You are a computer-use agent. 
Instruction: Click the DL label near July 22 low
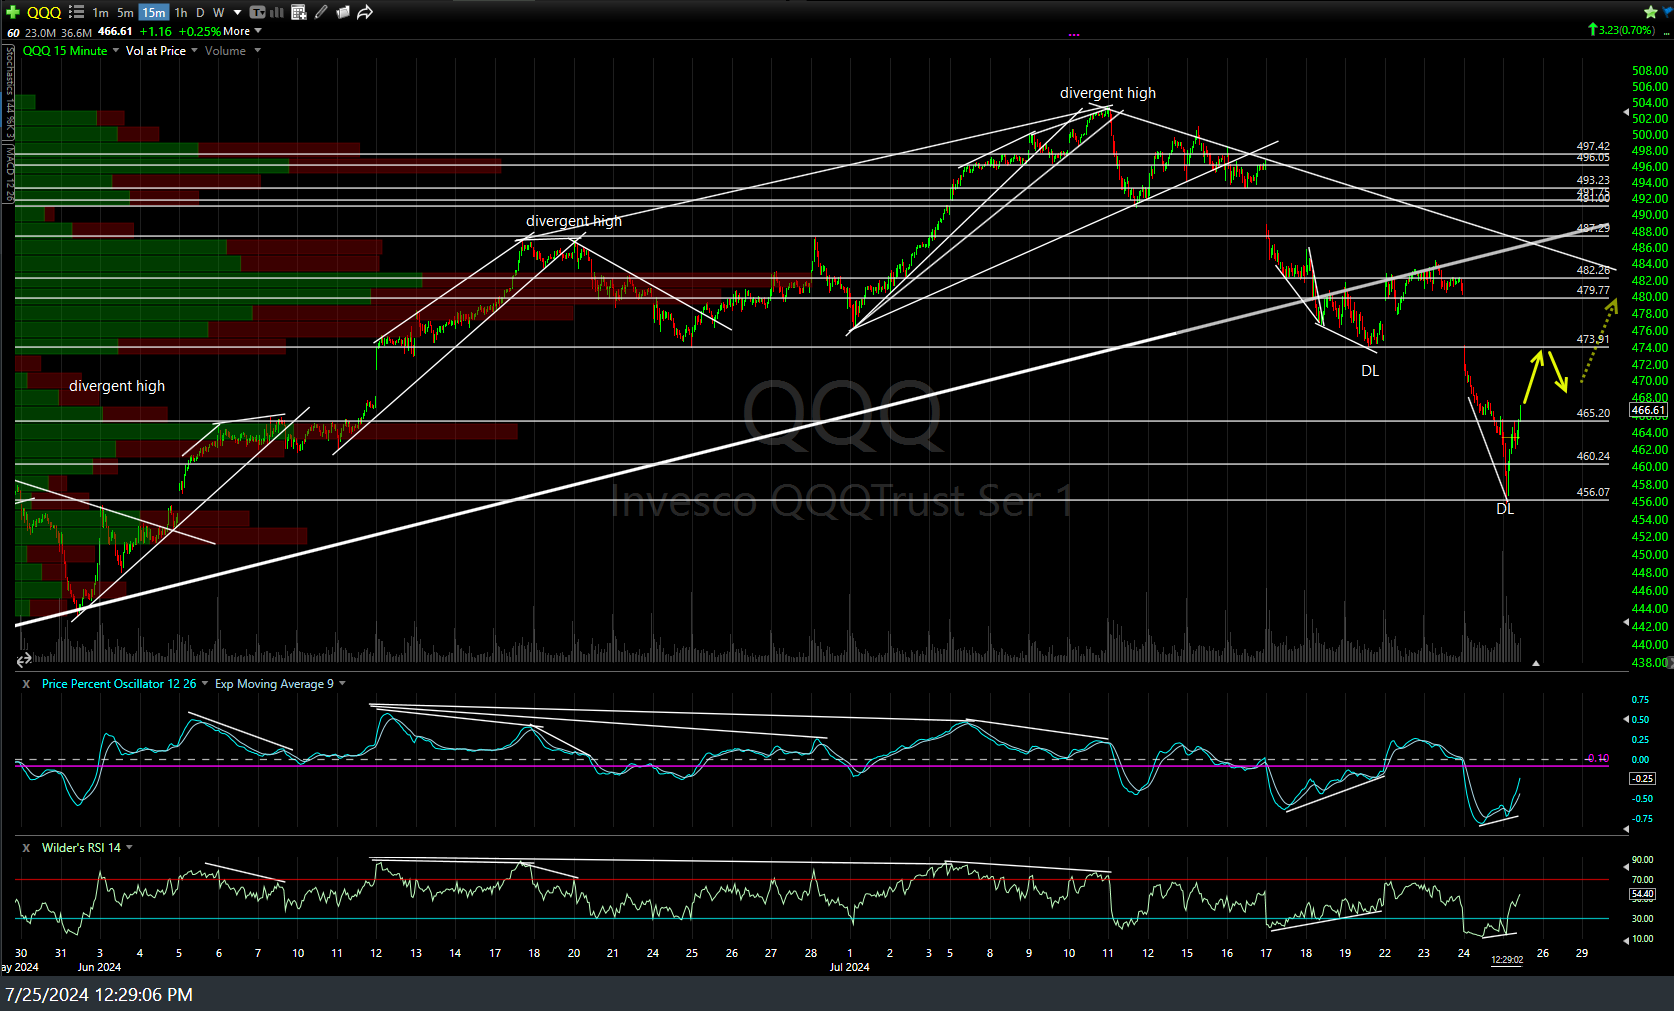point(1370,371)
